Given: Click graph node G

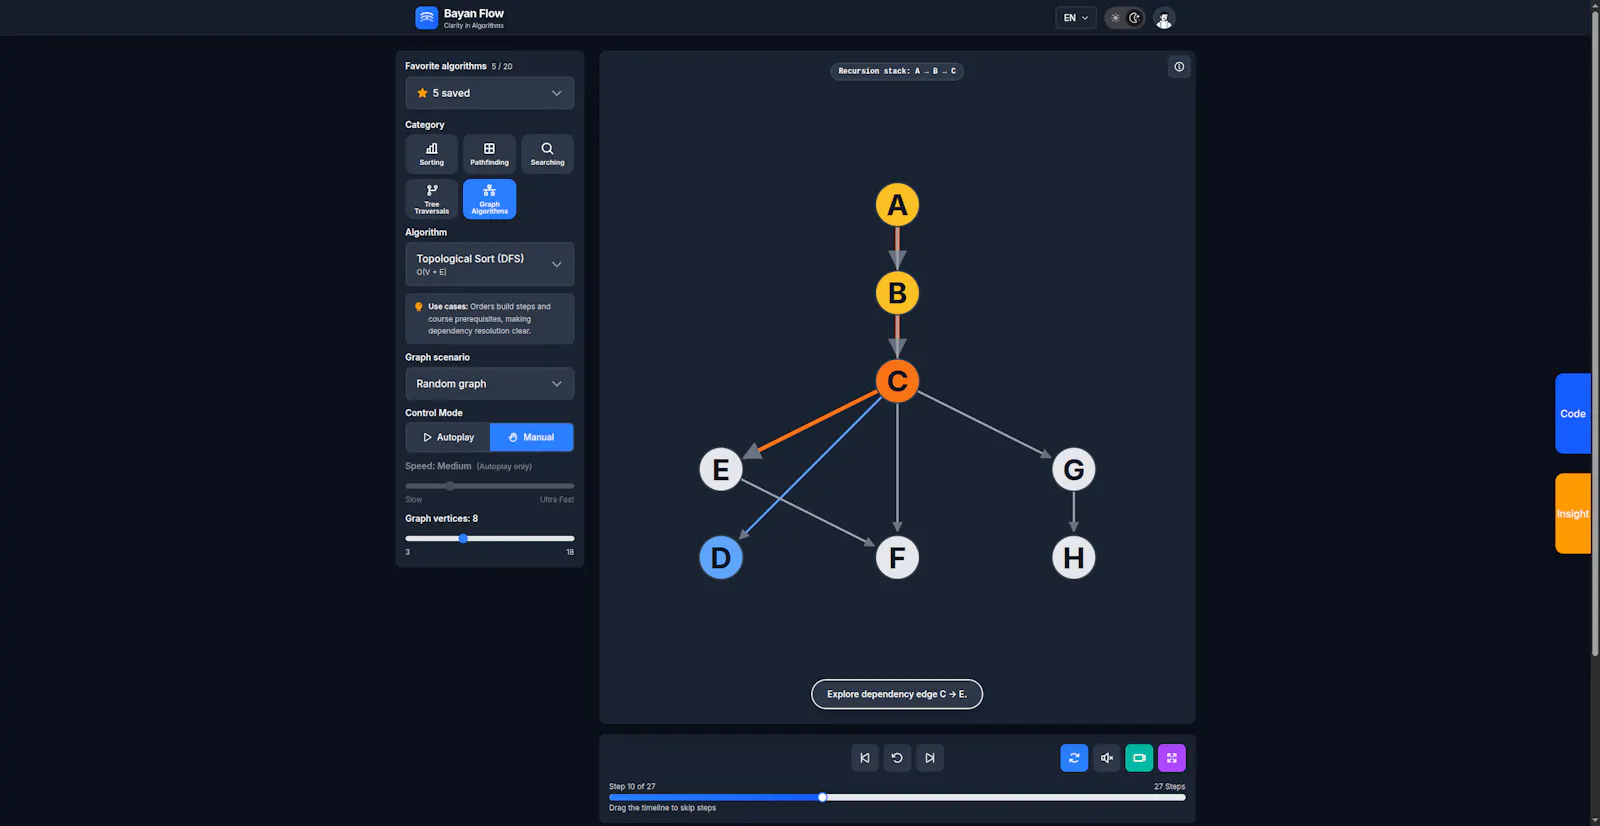Looking at the screenshot, I should click(1074, 469).
